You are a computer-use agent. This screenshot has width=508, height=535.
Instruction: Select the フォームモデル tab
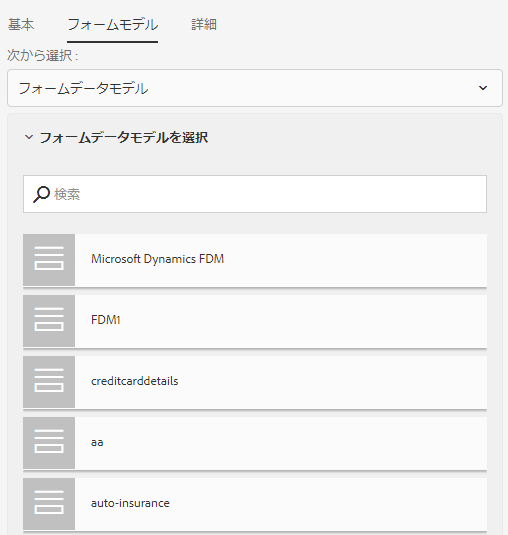click(113, 25)
